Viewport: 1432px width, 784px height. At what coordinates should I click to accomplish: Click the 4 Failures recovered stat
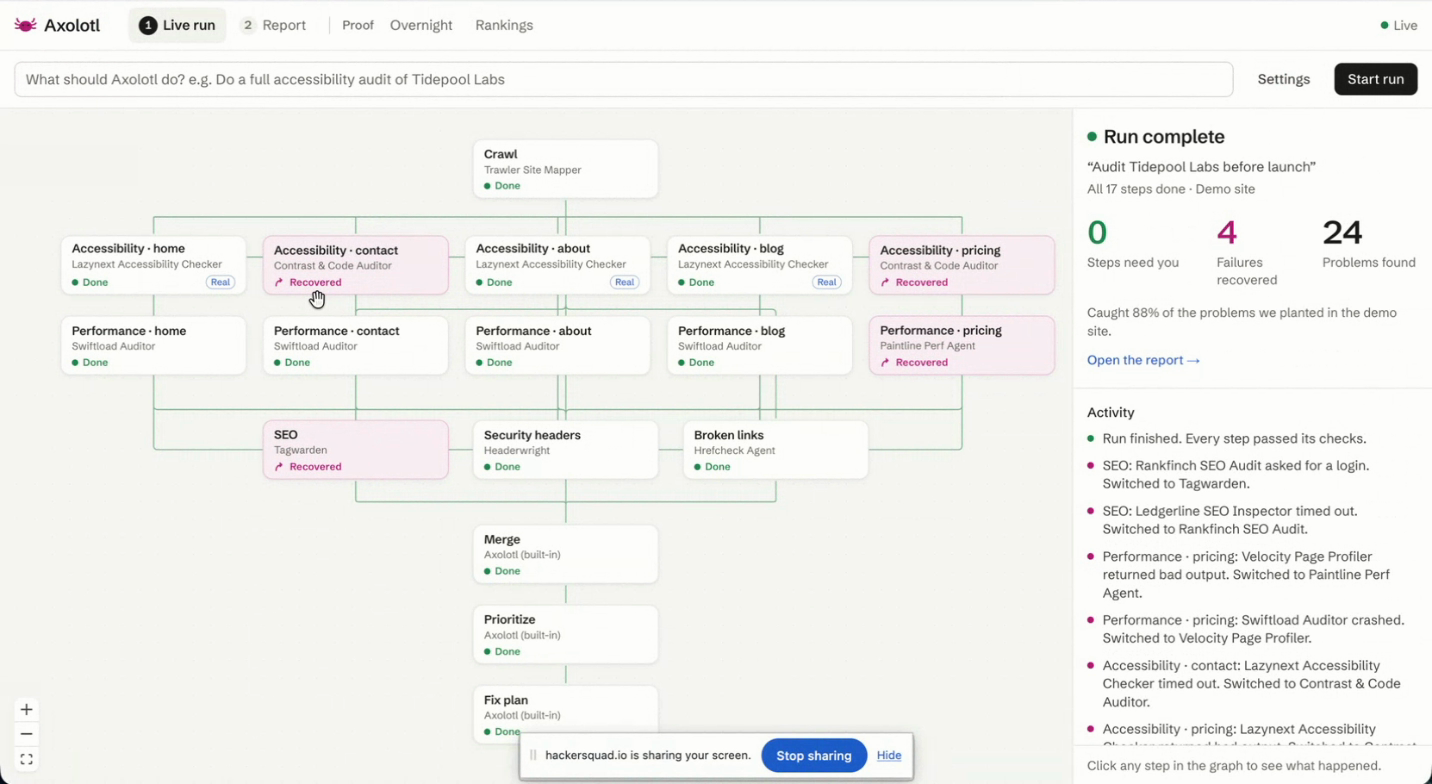click(x=1246, y=252)
